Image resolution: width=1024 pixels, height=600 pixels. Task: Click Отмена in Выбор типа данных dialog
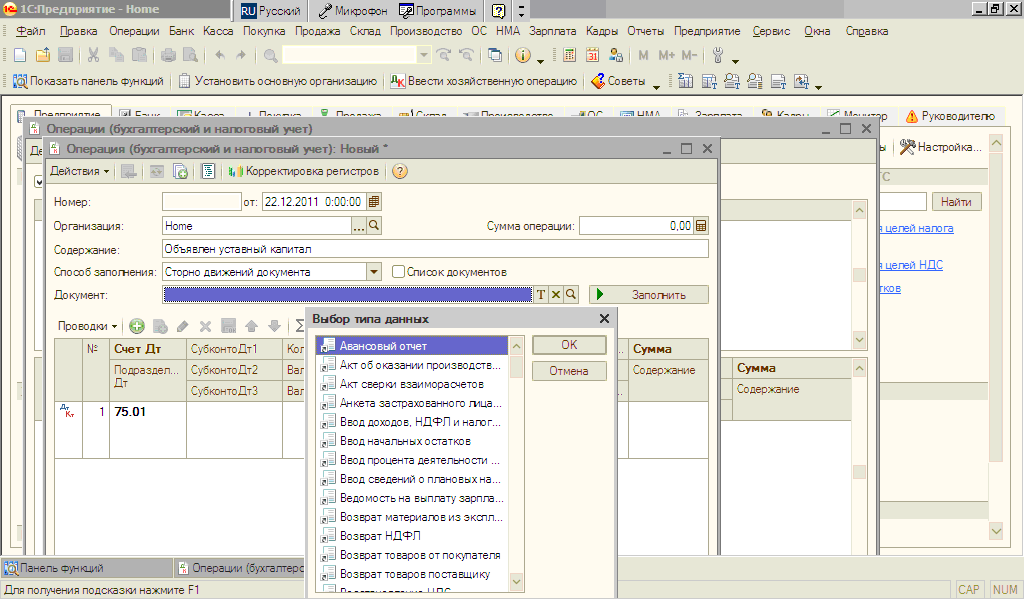tap(569, 371)
